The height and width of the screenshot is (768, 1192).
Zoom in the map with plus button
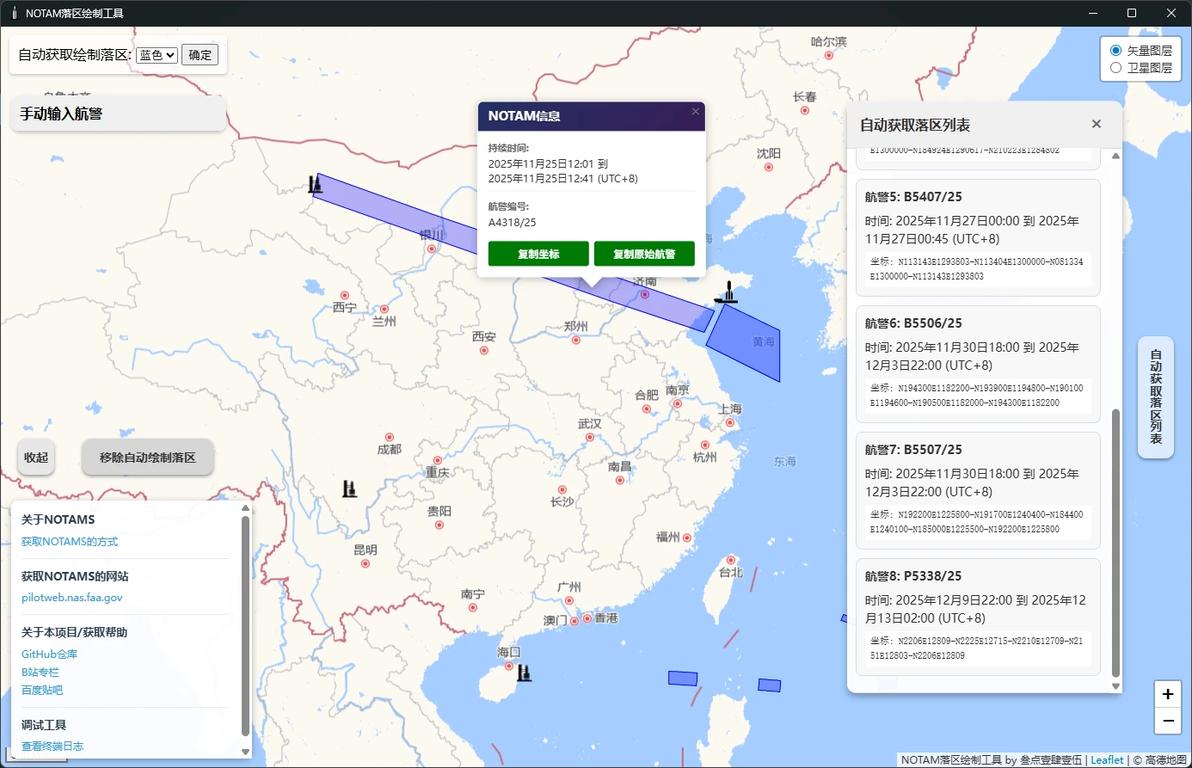[x=1168, y=694]
